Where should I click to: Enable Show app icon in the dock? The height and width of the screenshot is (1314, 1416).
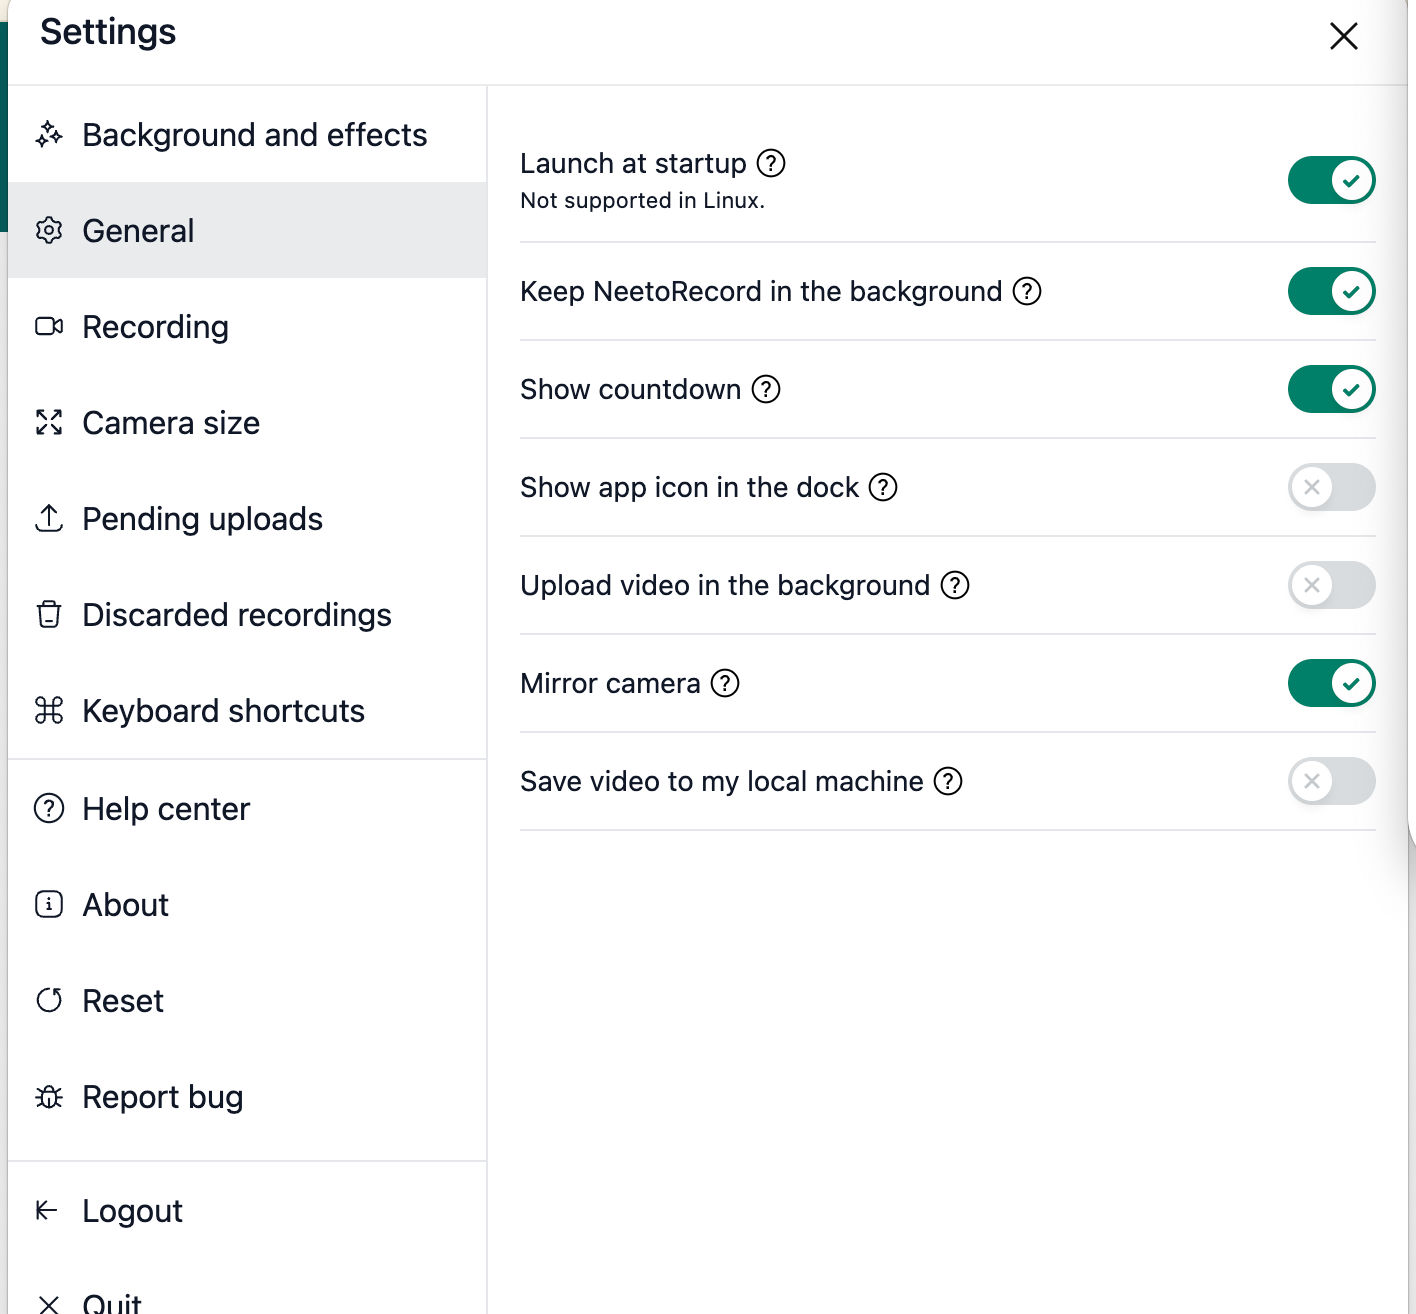tap(1331, 487)
